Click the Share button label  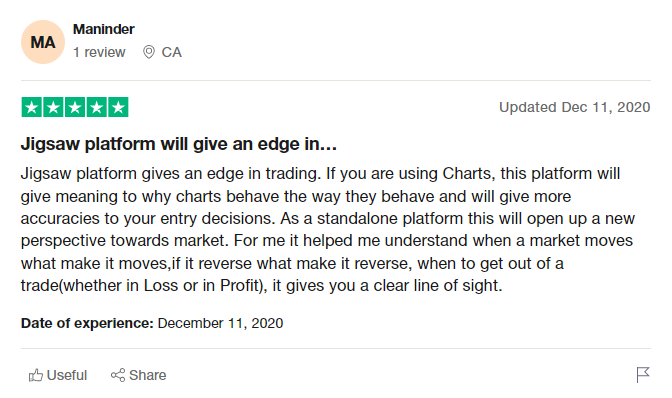click(x=148, y=375)
